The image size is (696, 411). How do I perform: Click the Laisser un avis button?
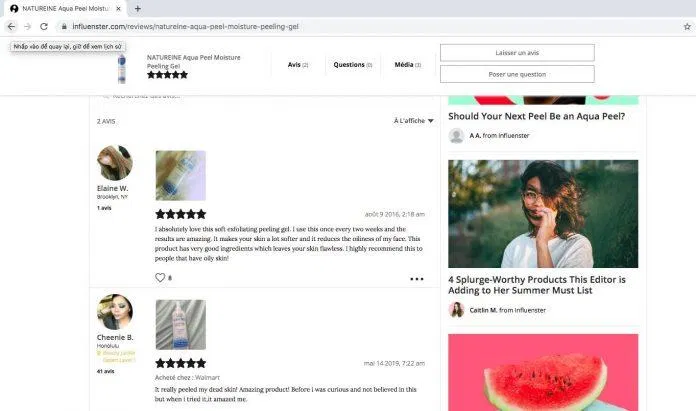tap(517, 53)
